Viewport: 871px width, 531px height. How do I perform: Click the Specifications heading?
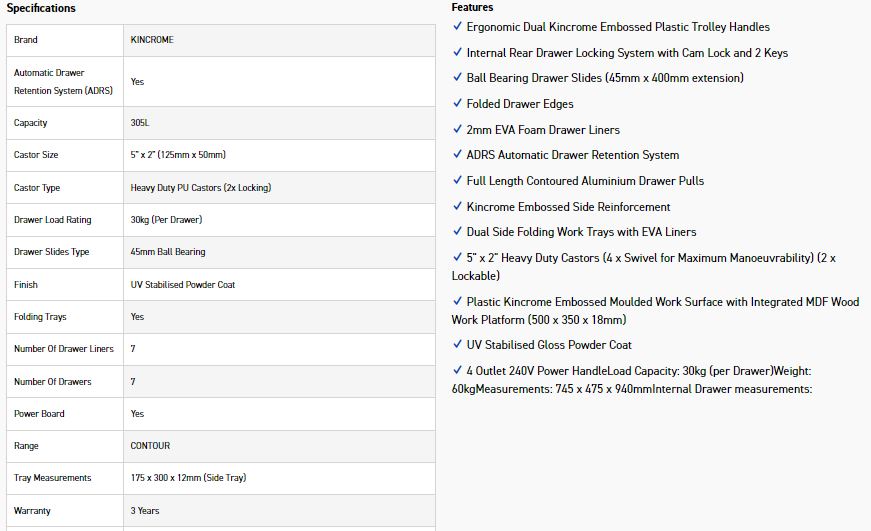tap(41, 8)
